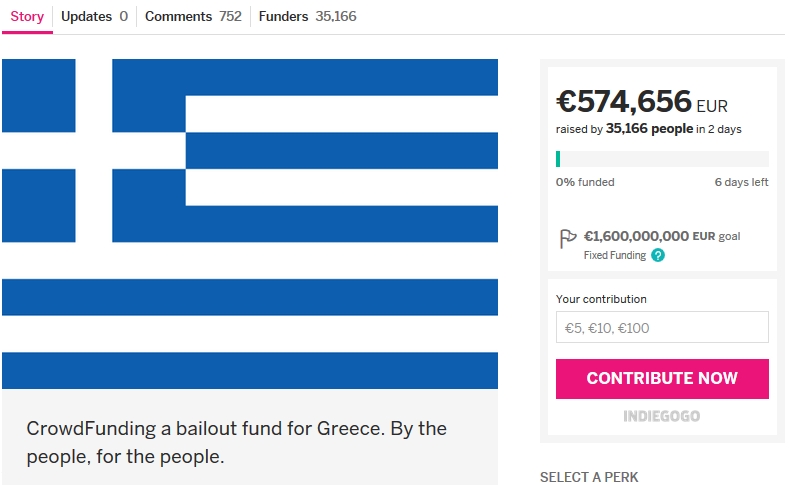Click the goal flag icon
The image size is (789, 485).
[567, 238]
